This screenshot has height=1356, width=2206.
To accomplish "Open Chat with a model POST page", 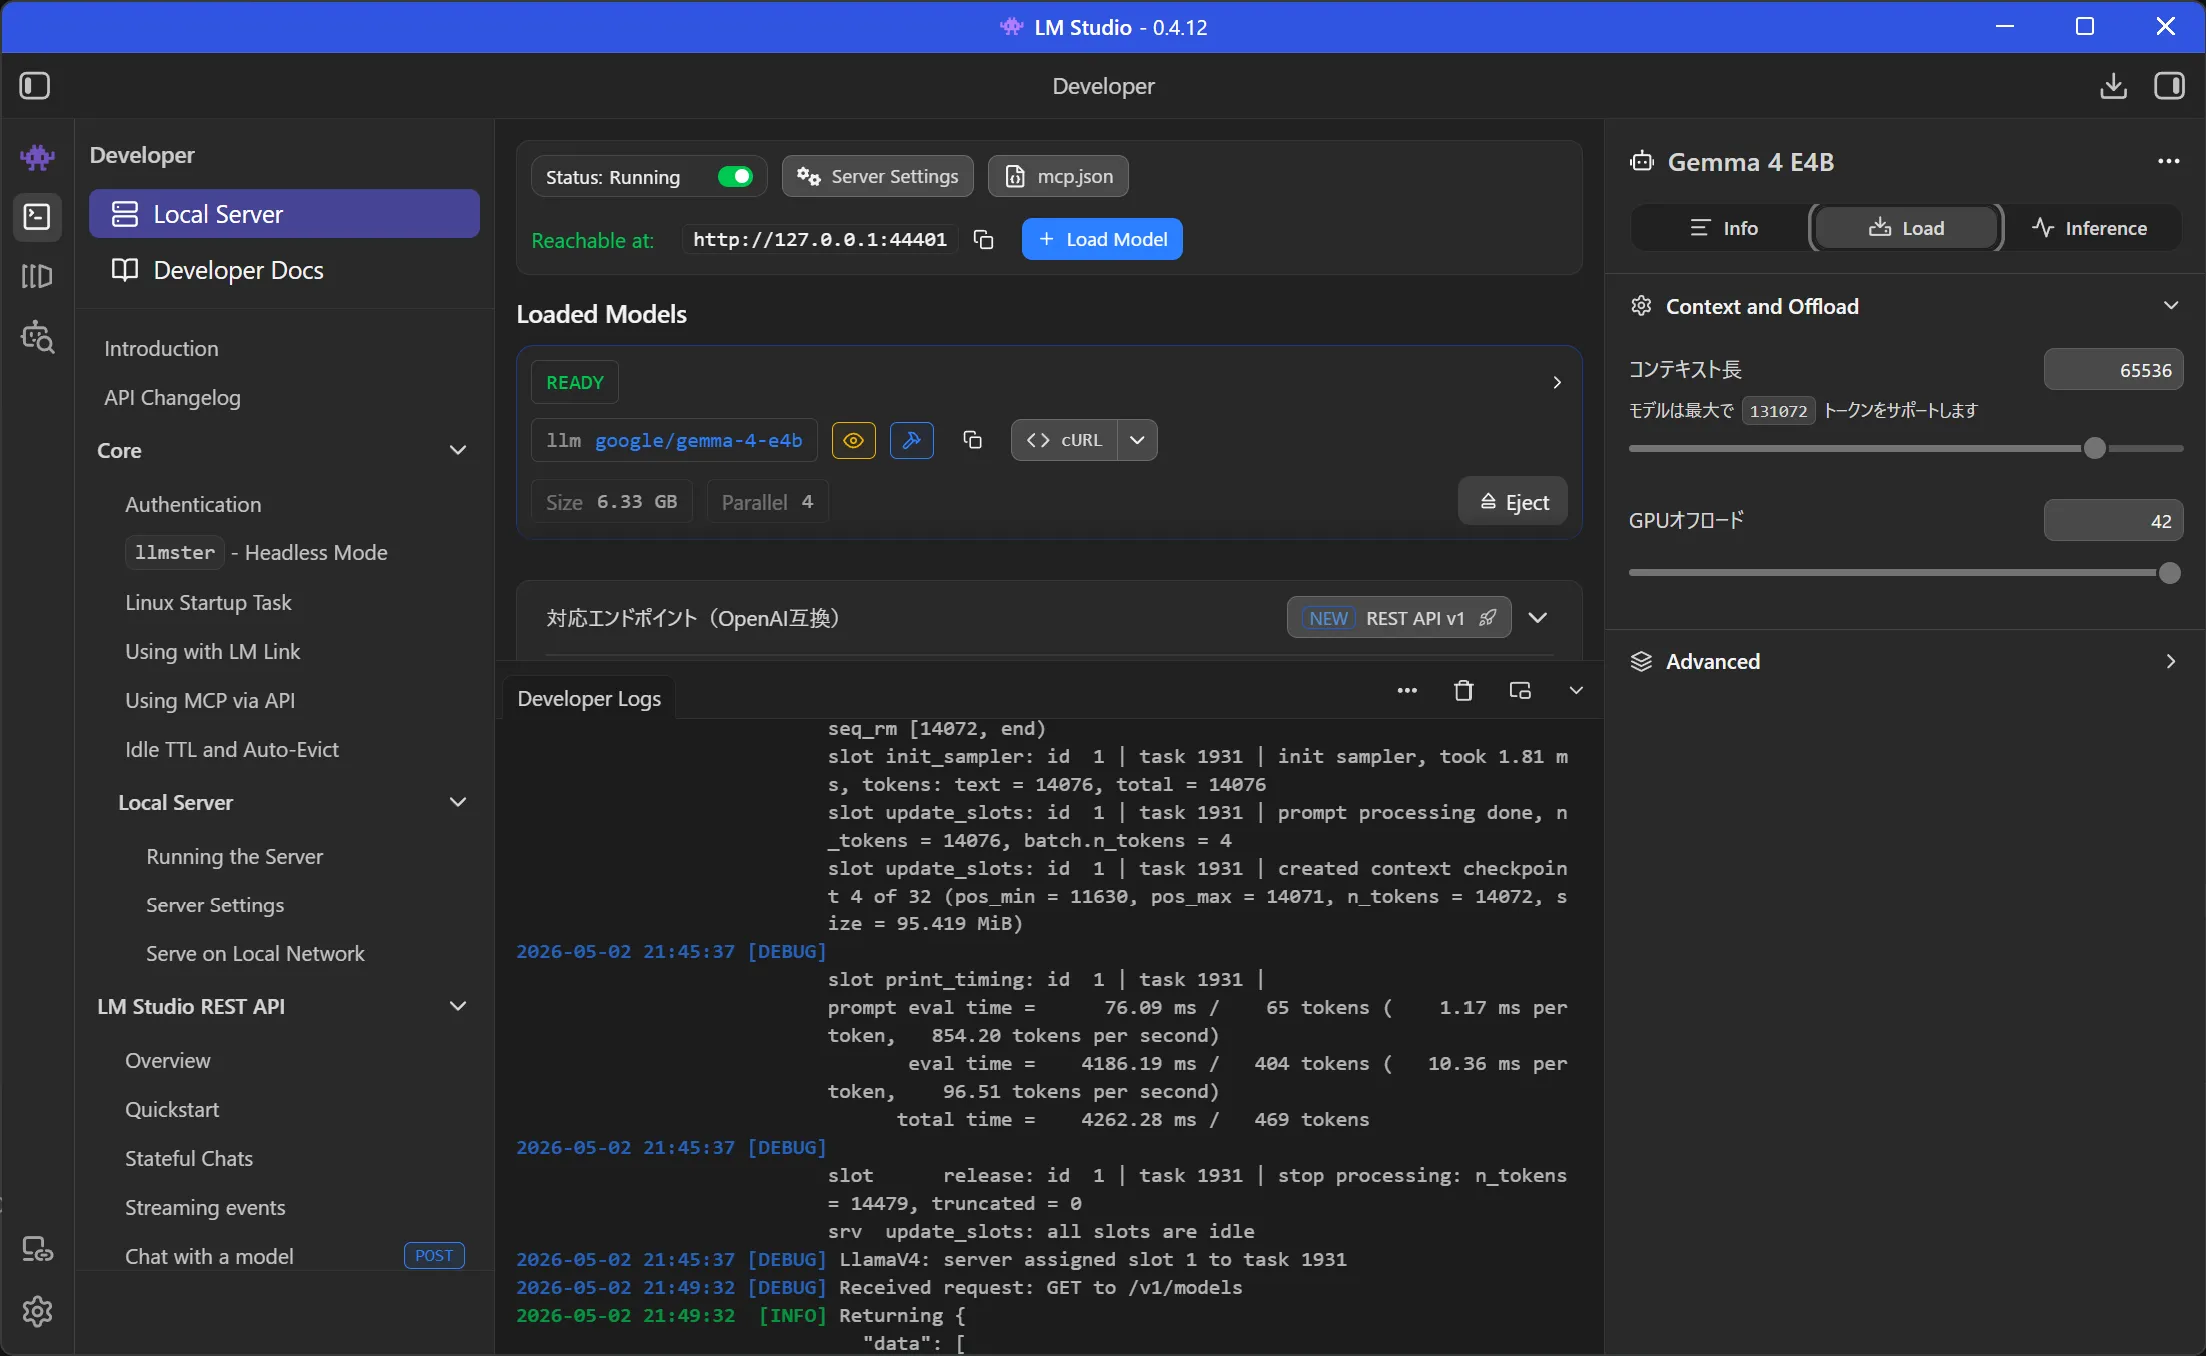I will [x=294, y=1256].
